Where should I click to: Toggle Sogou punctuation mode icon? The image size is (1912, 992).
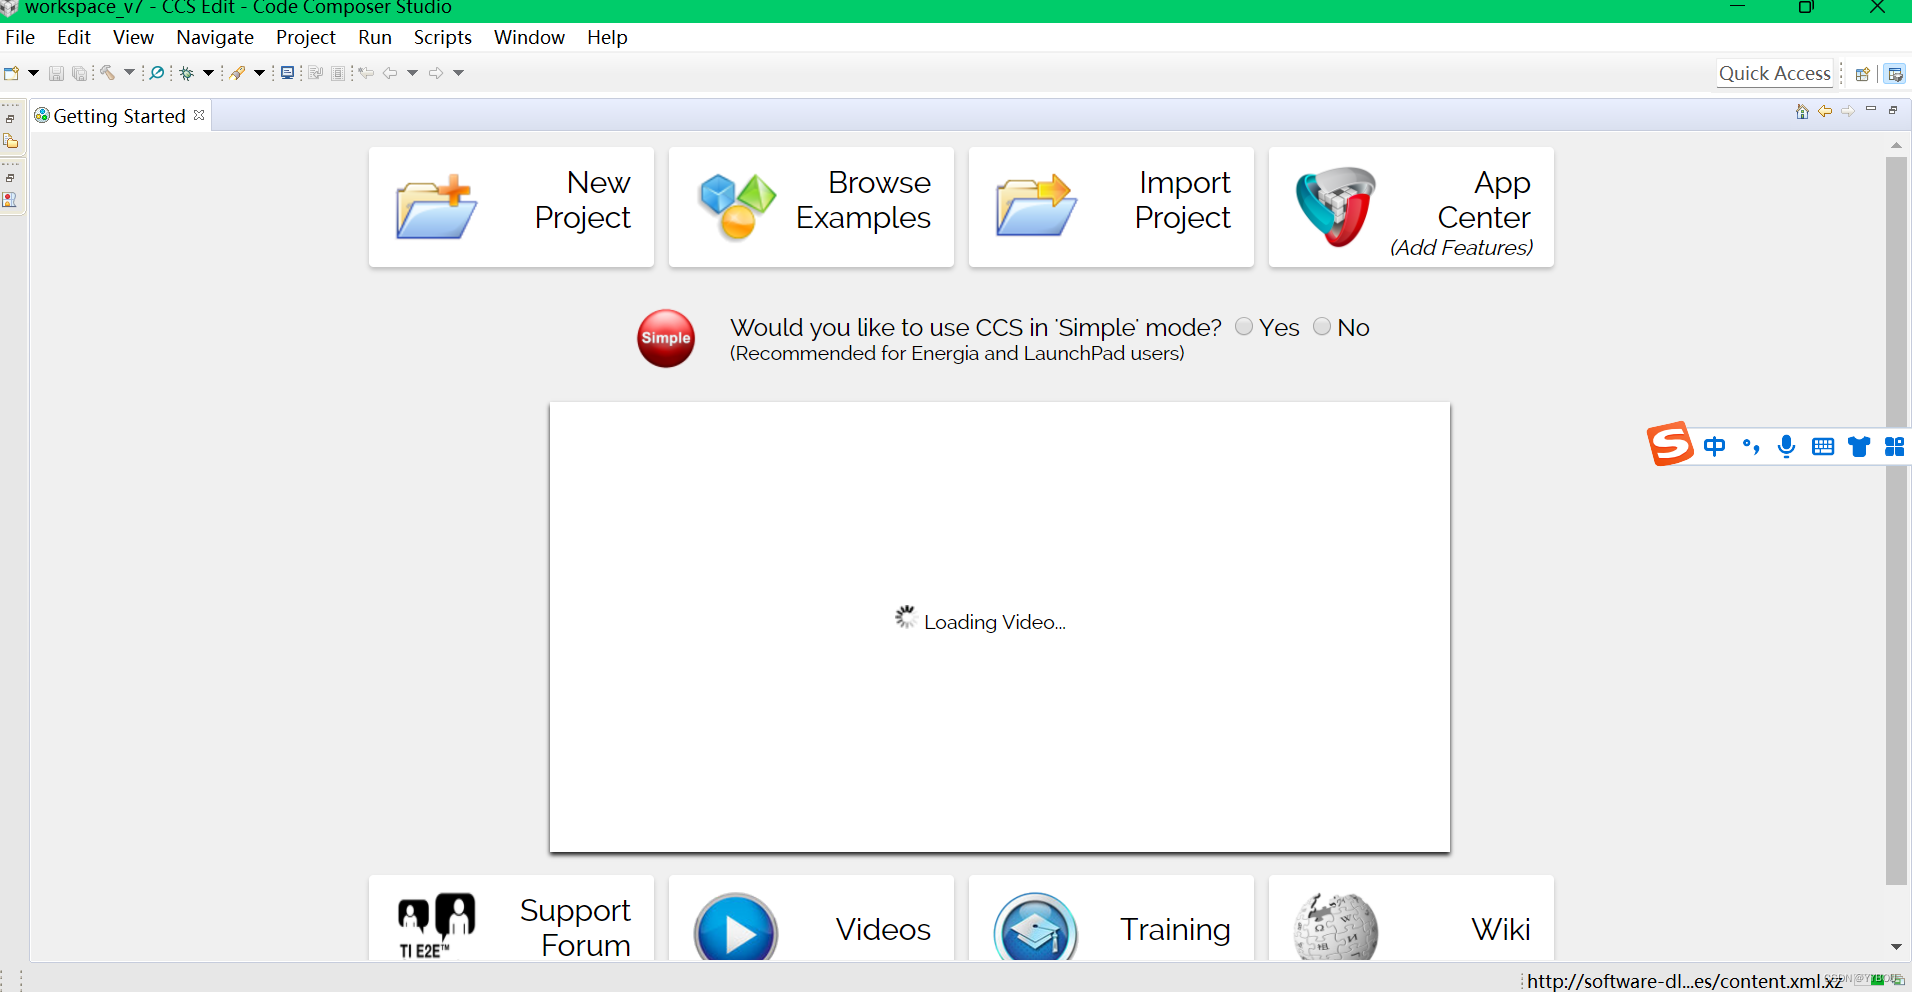(x=1750, y=446)
